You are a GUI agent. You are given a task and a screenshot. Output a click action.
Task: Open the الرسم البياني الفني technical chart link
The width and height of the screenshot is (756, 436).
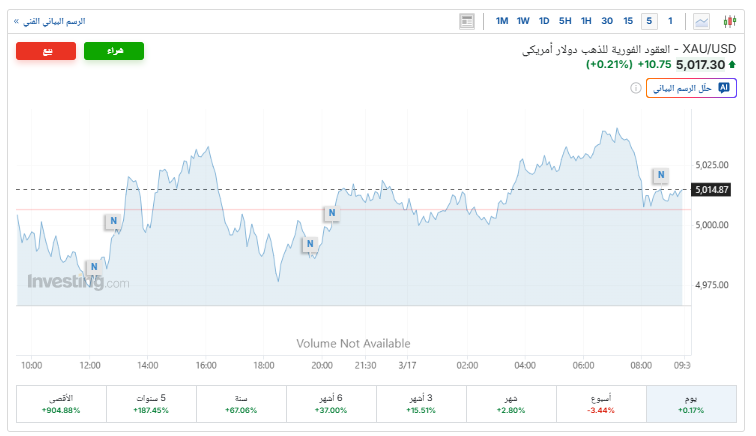click(49, 21)
